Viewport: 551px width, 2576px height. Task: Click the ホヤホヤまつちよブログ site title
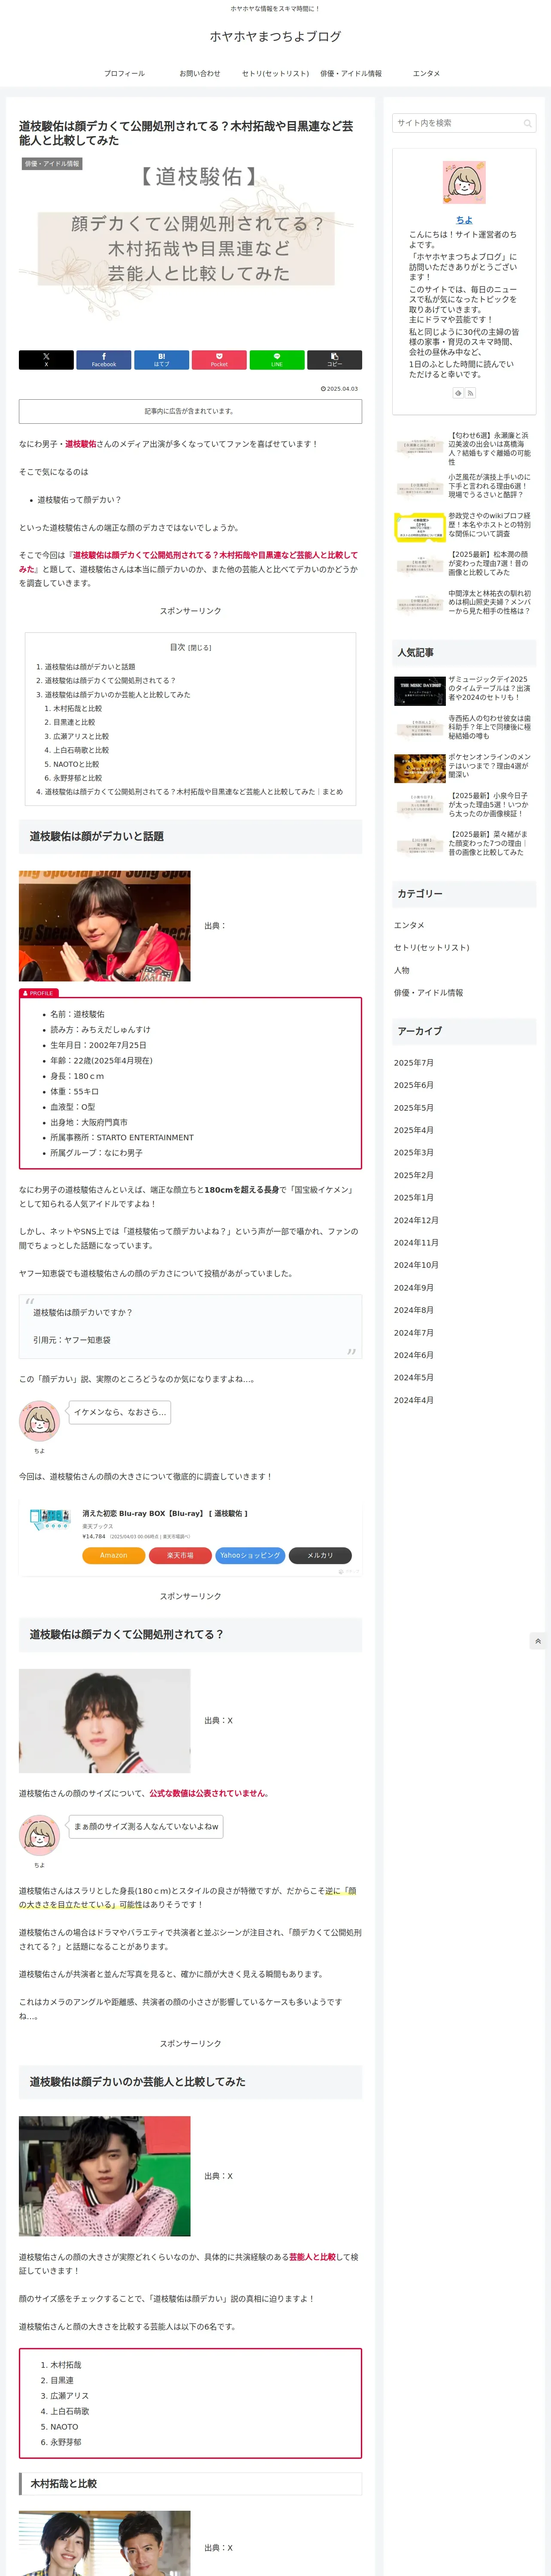pyautogui.click(x=275, y=36)
